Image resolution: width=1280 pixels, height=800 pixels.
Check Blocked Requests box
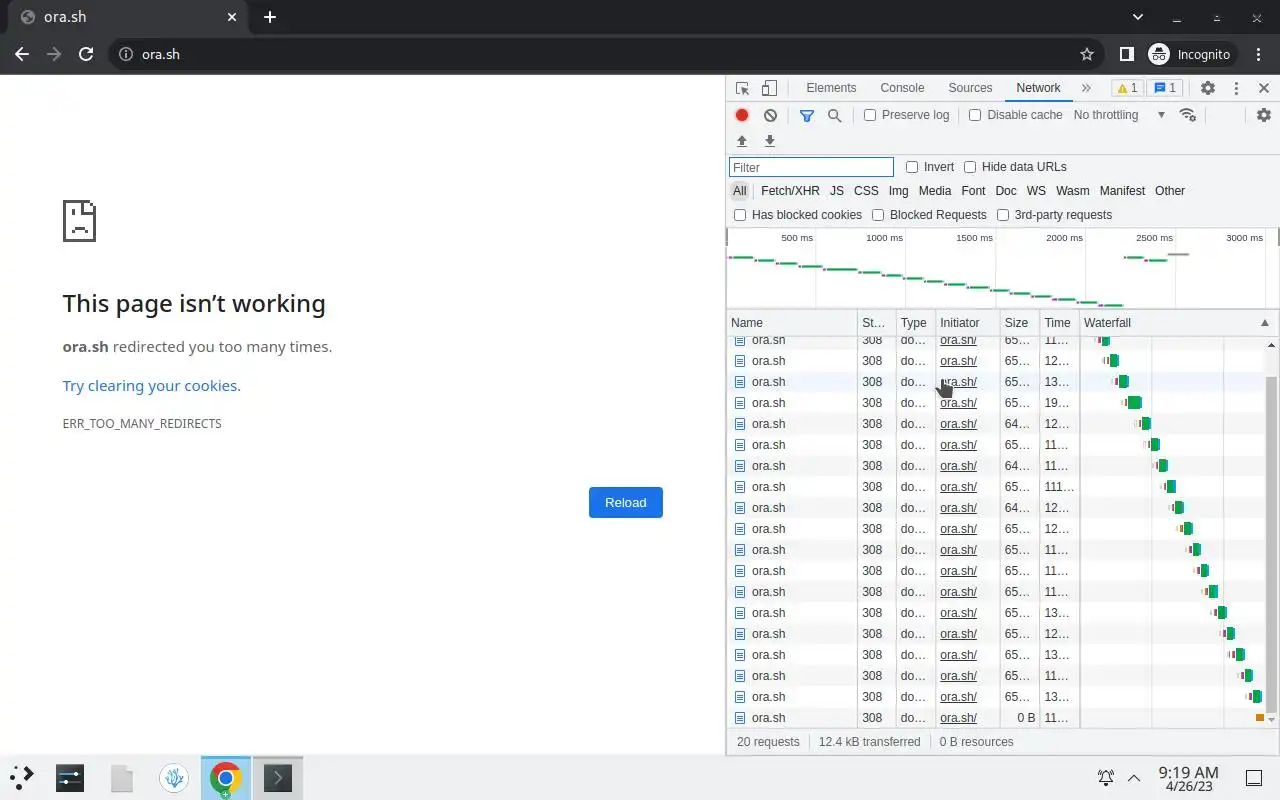878,215
